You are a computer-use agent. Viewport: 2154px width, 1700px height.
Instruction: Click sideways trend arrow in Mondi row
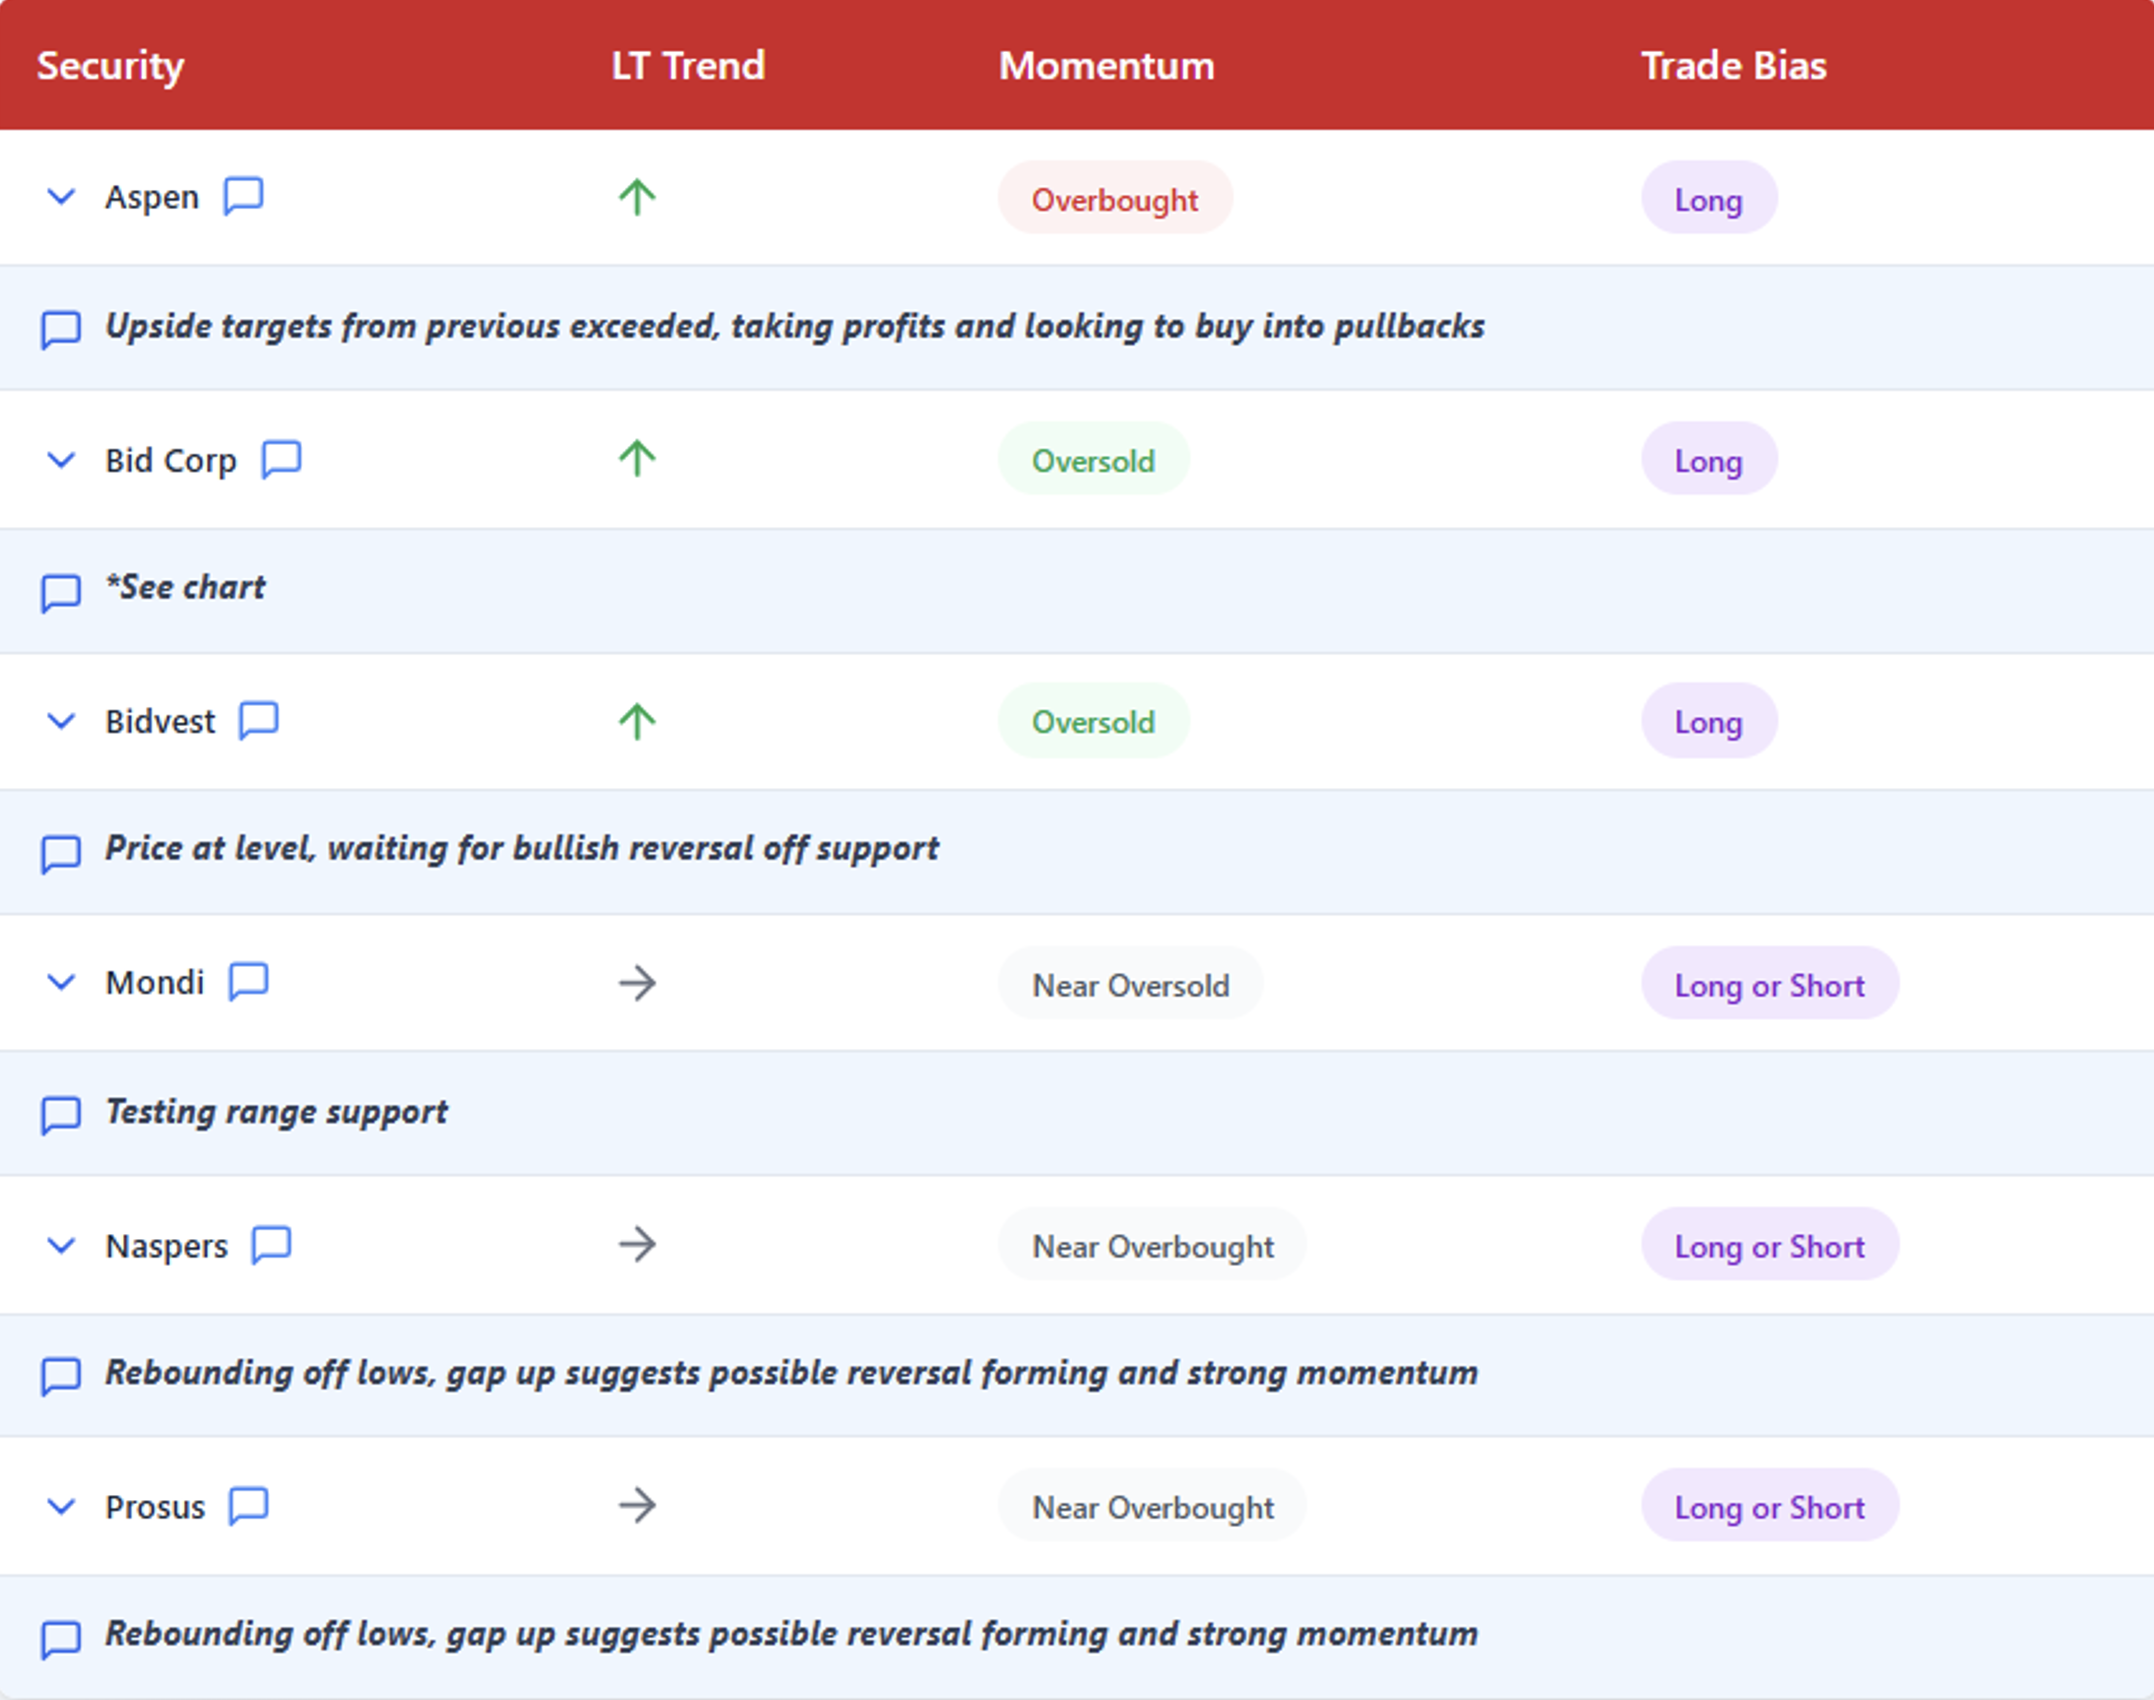[637, 983]
